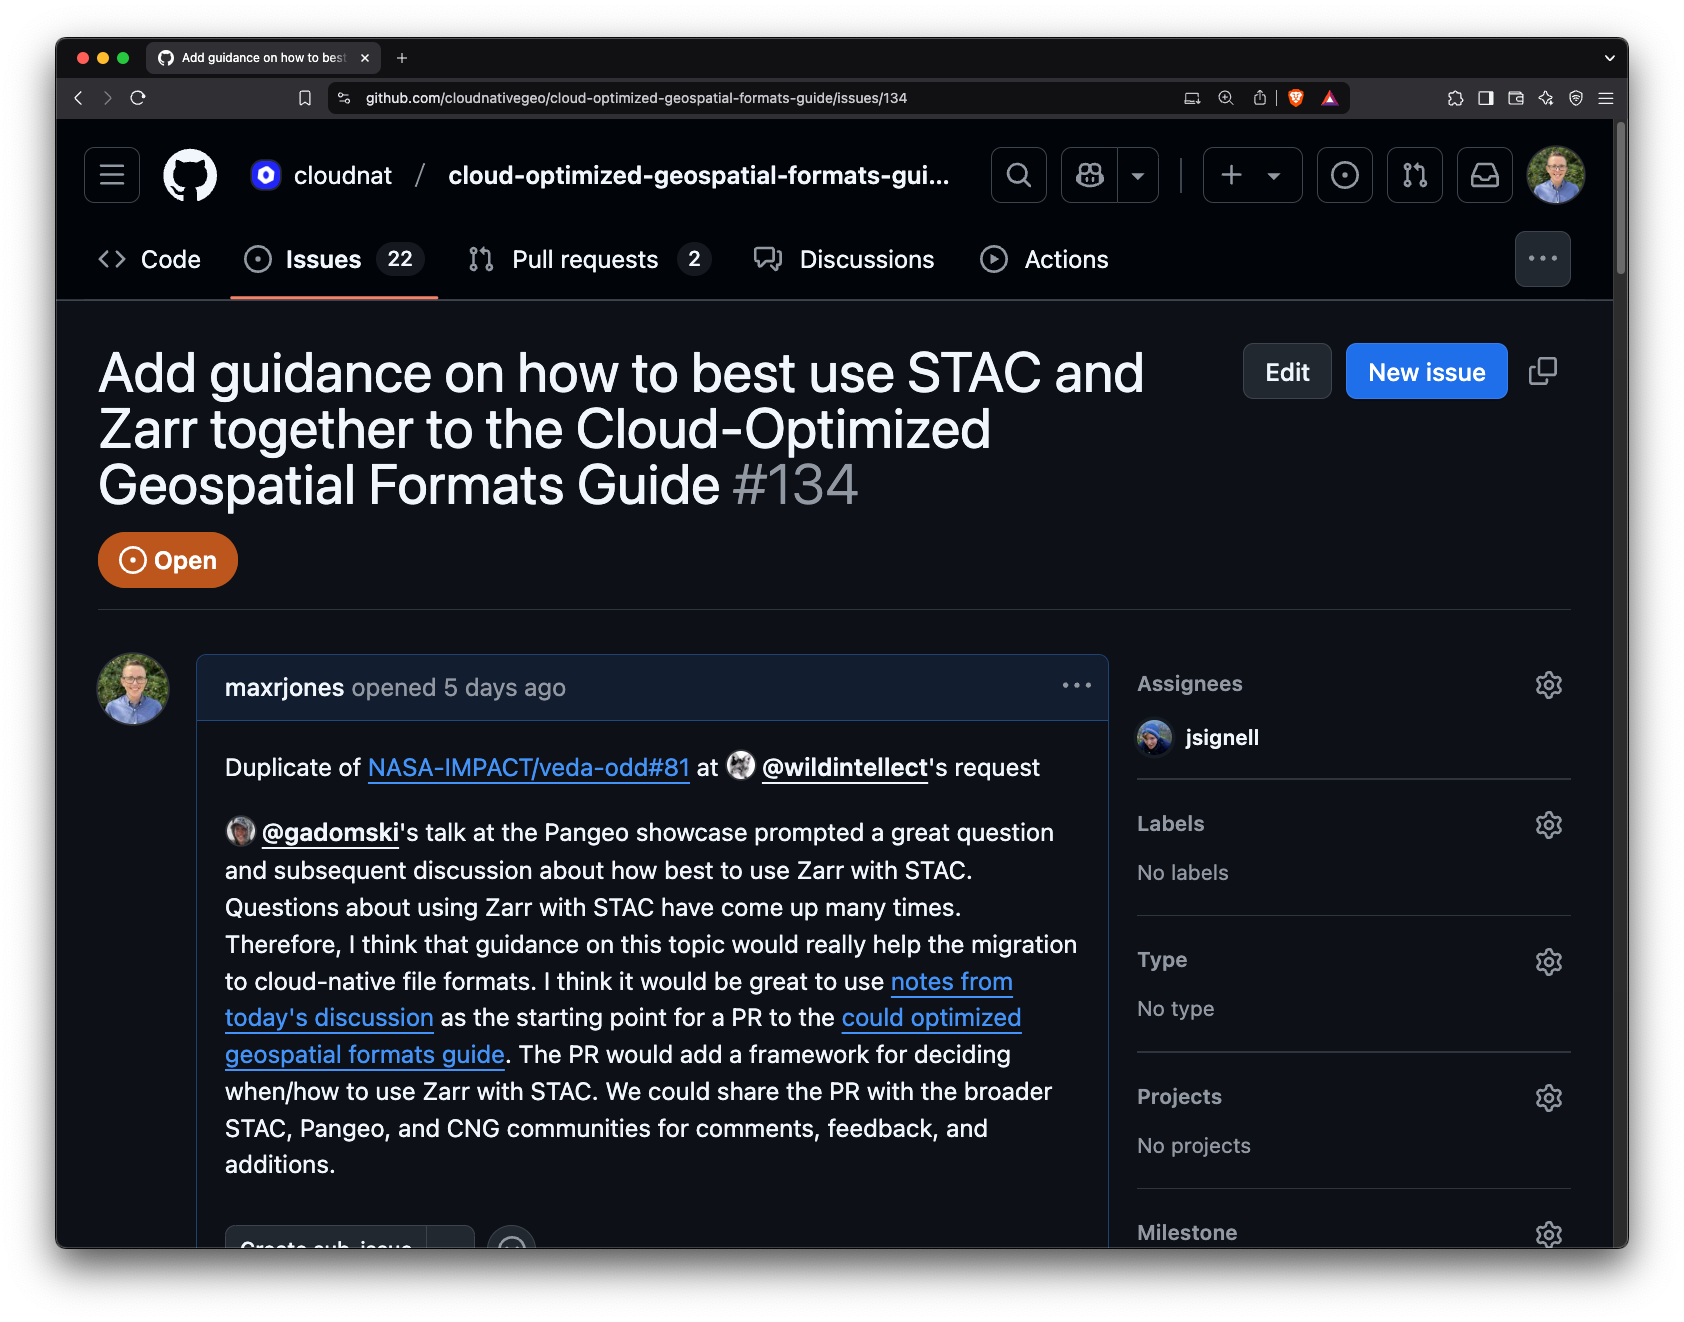
Task: Open the Assignees settings gear
Action: pos(1548,685)
